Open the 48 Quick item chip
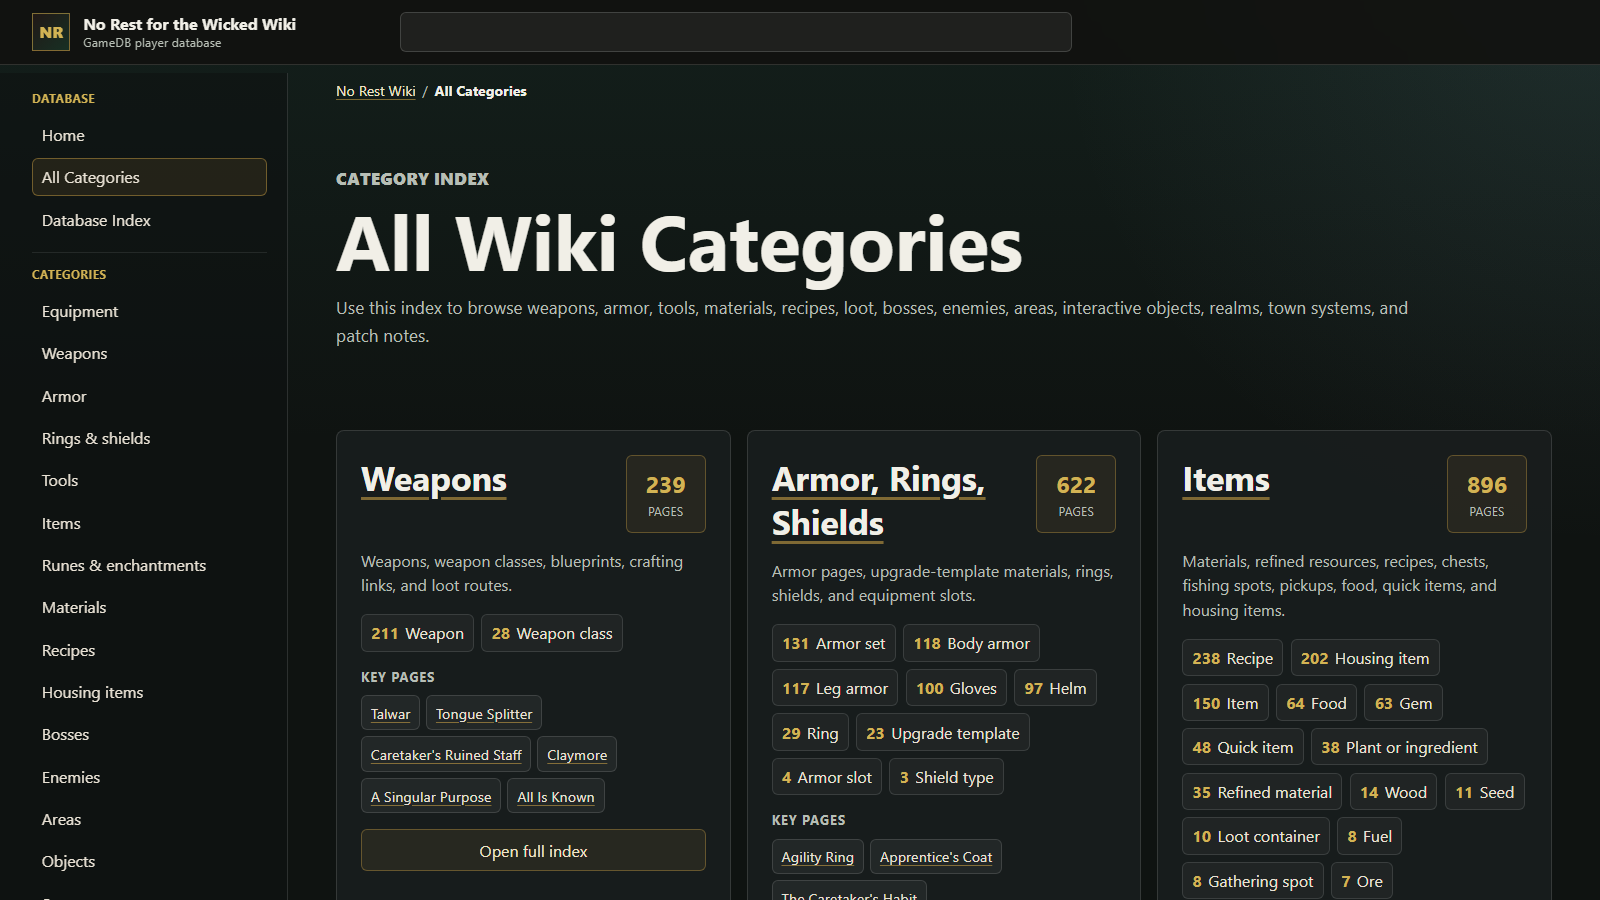This screenshot has width=1600, height=900. click(x=1243, y=747)
